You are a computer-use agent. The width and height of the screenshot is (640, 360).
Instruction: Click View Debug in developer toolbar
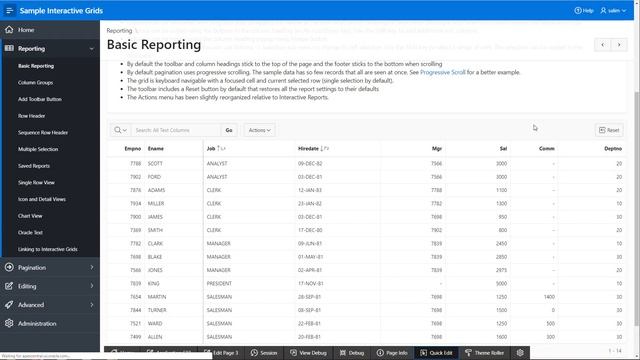[x=309, y=353]
